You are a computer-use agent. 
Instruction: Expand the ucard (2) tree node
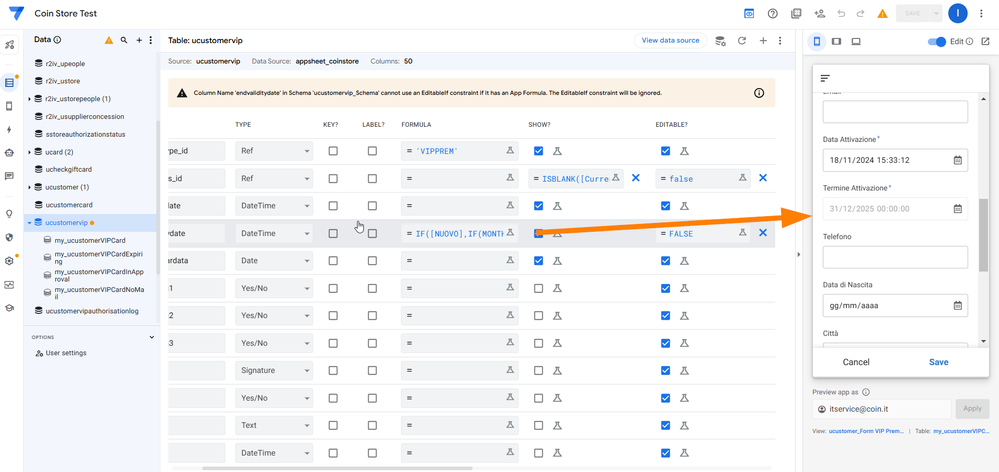[x=30, y=152]
